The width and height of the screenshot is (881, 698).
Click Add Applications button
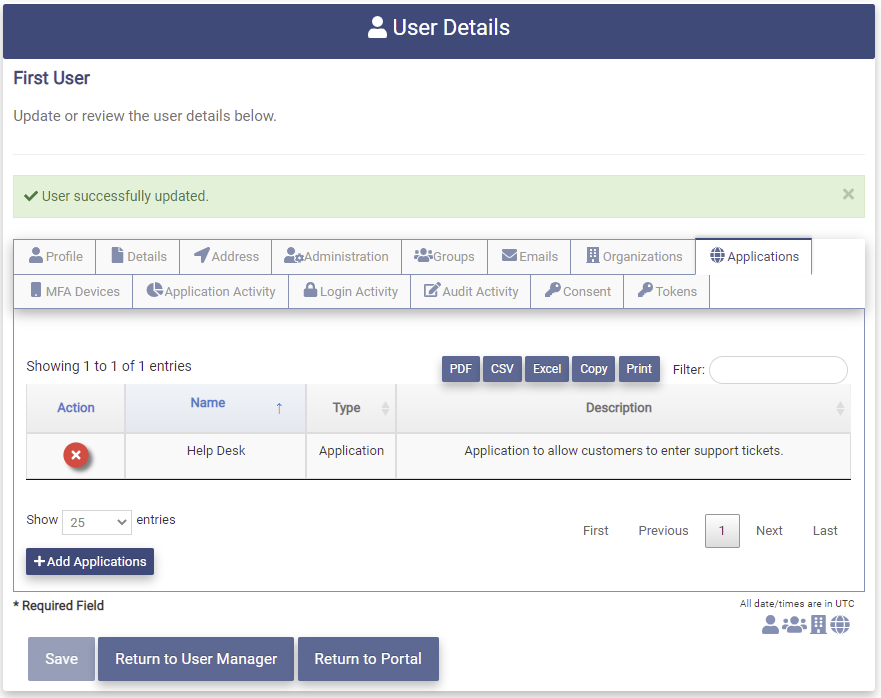pyautogui.click(x=90, y=561)
